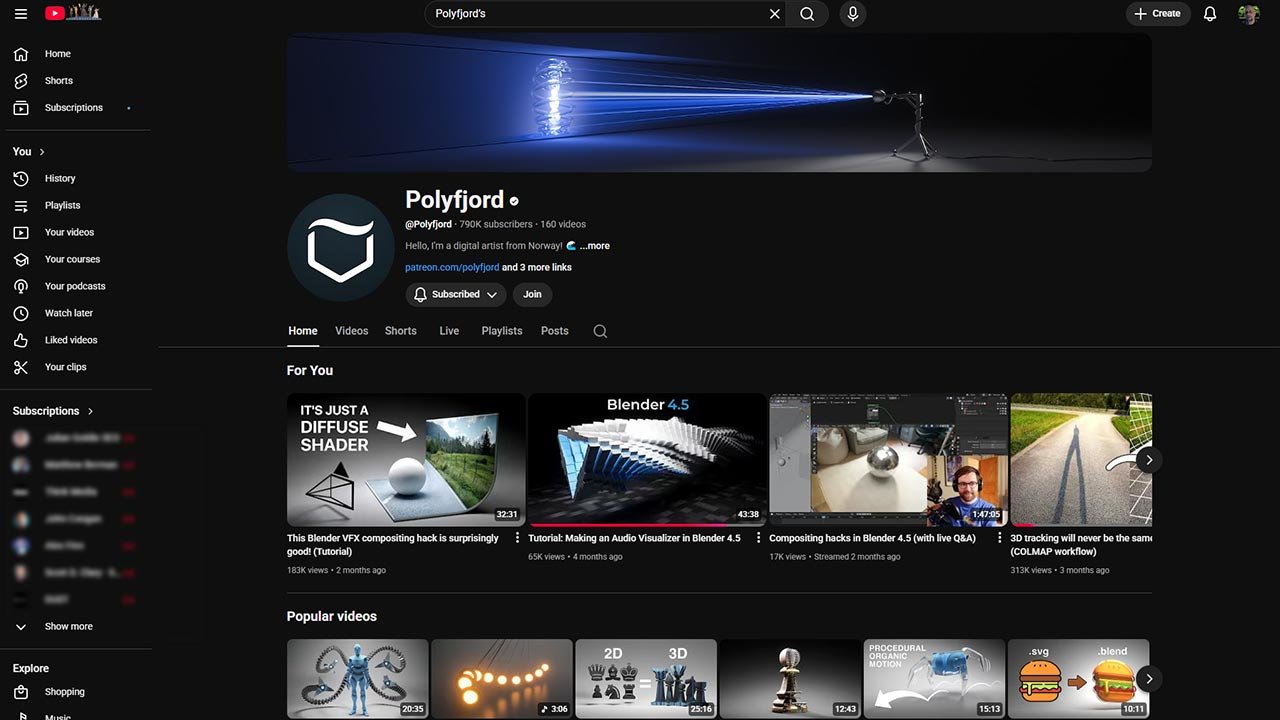Expand channel description with more

[595, 246]
